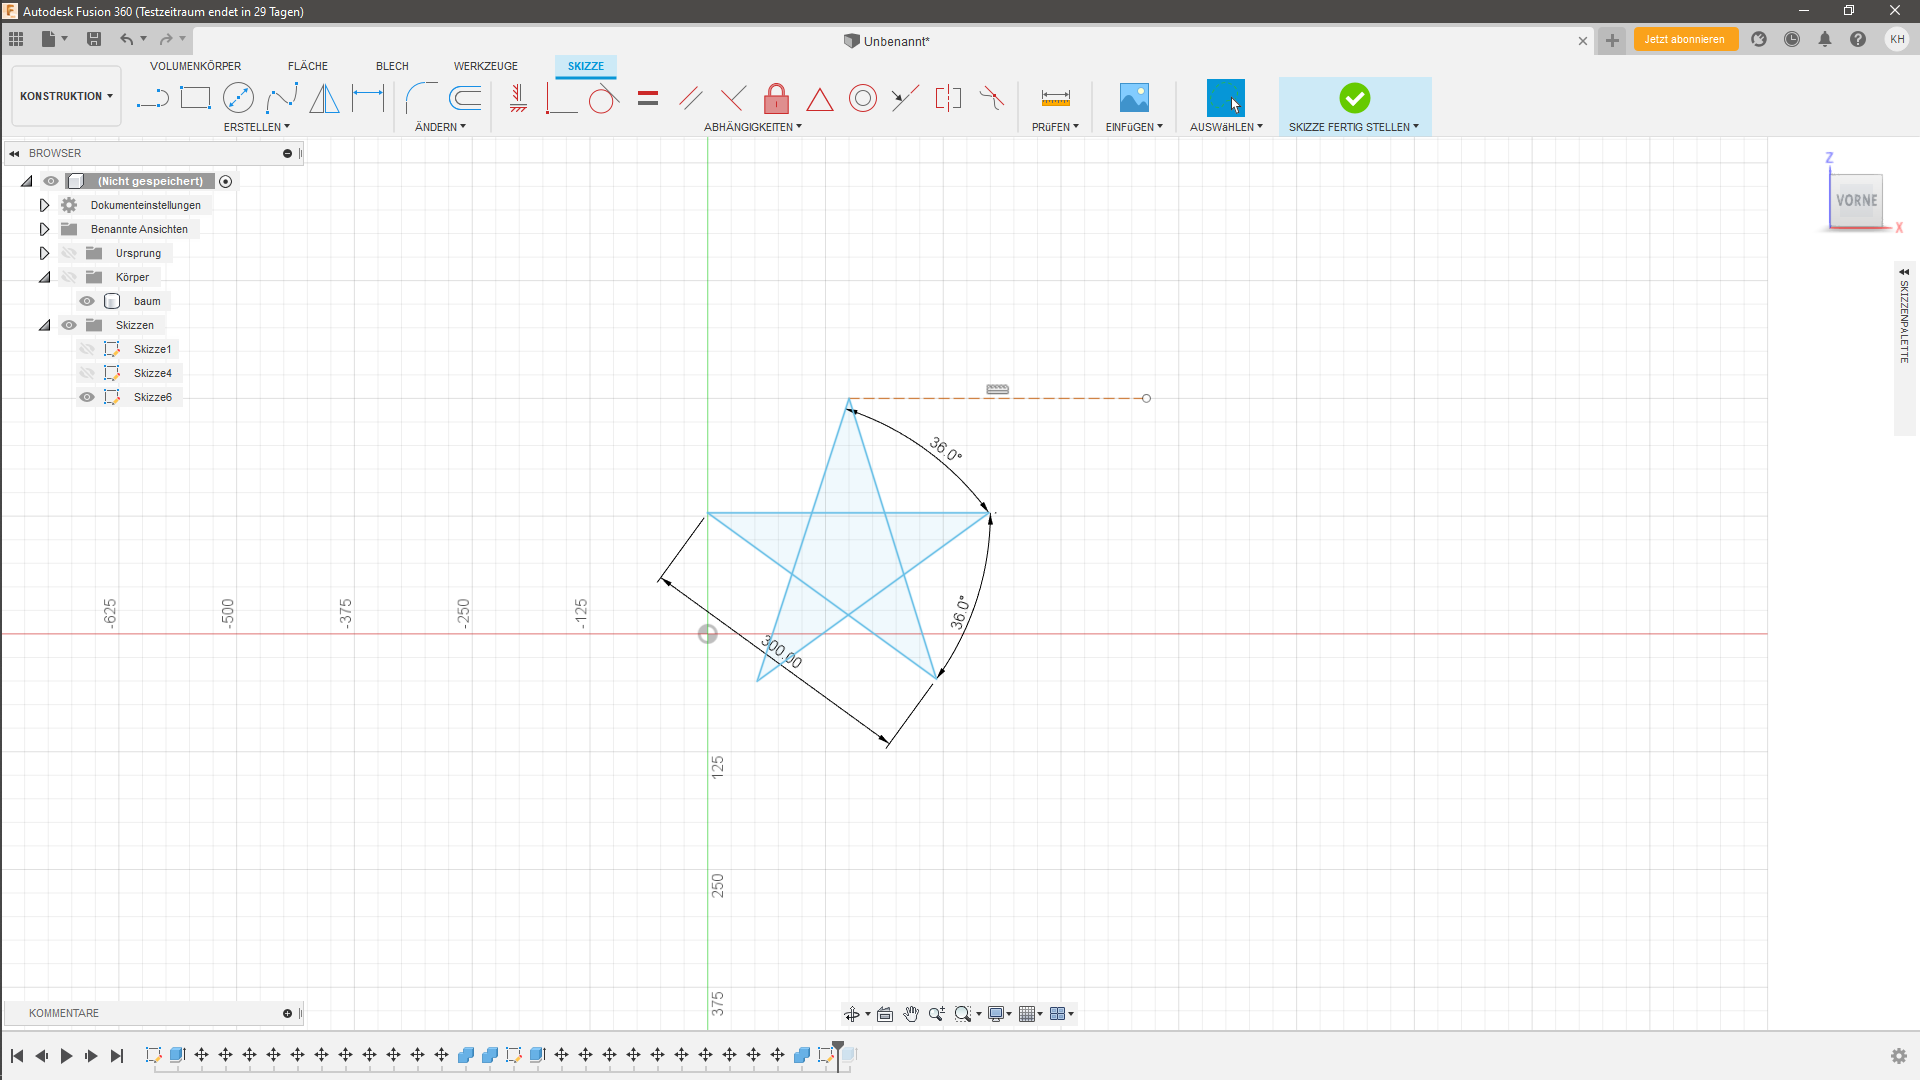This screenshot has width=1920, height=1080.
Task: Select the Tangential constraint icon
Action: click(x=603, y=98)
